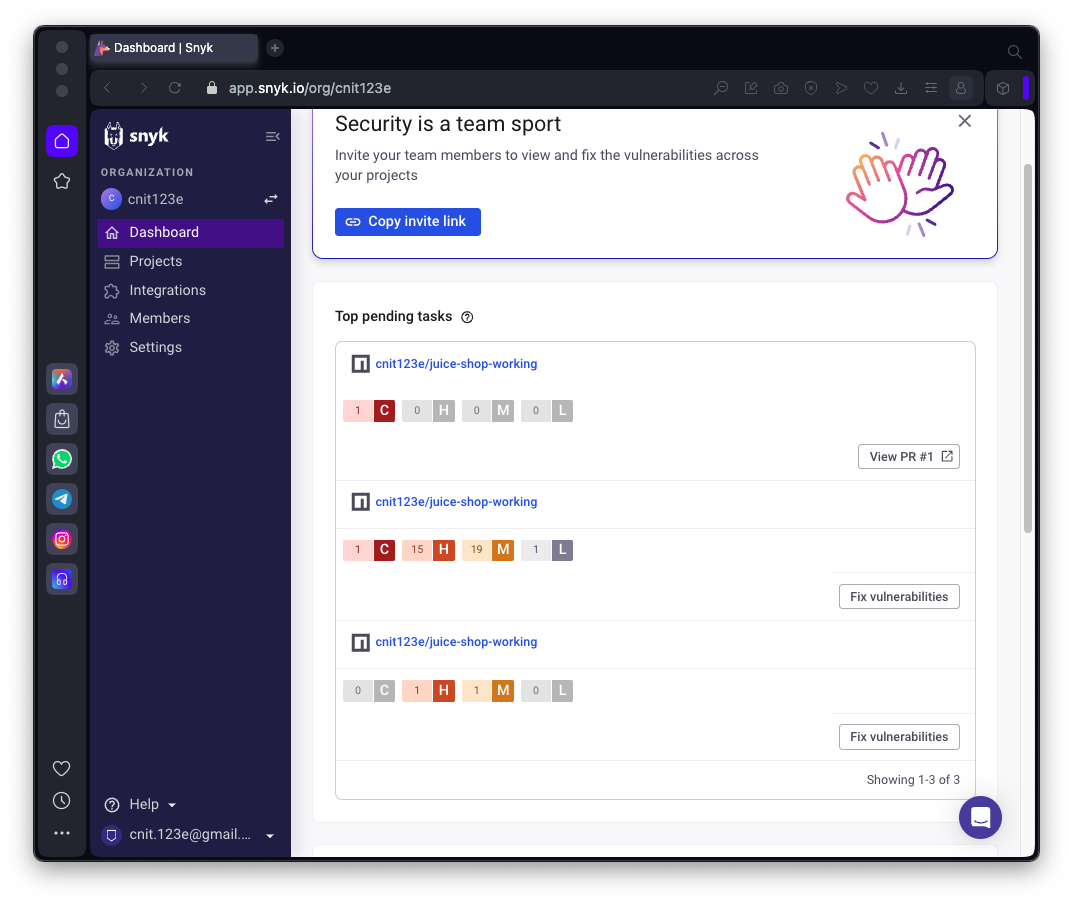Open second cnit123e/juice-shop-working link with 15 high
The height and width of the screenshot is (903, 1073).
point(456,502)
